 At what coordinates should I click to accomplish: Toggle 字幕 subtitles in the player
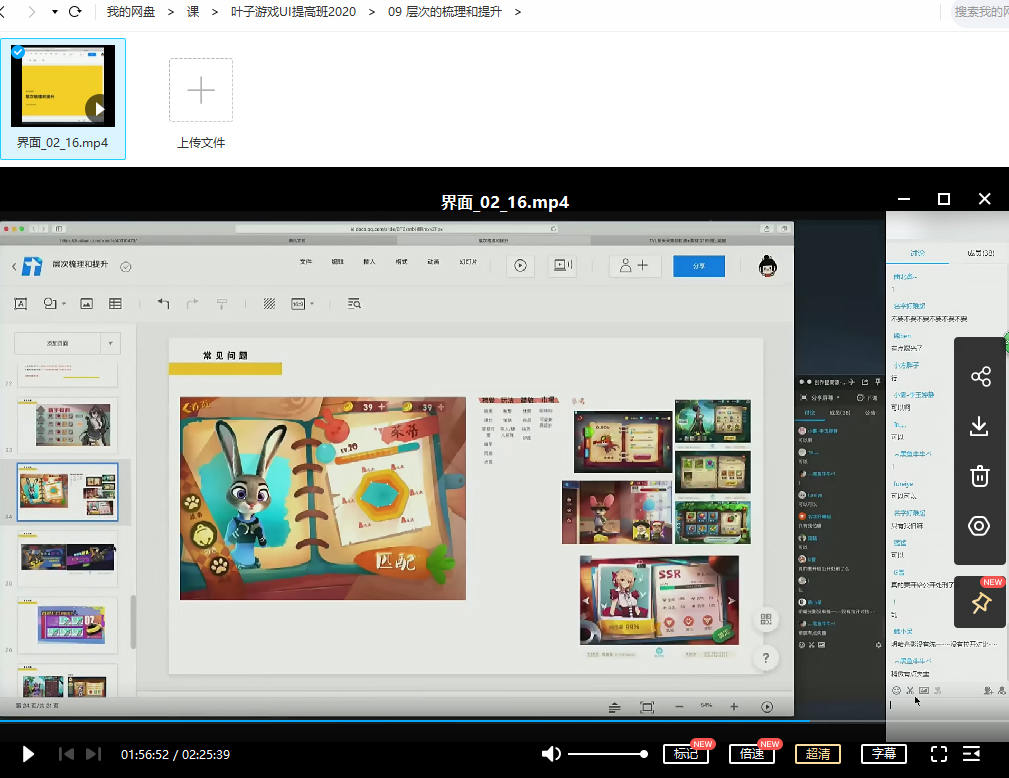(883, 754)
